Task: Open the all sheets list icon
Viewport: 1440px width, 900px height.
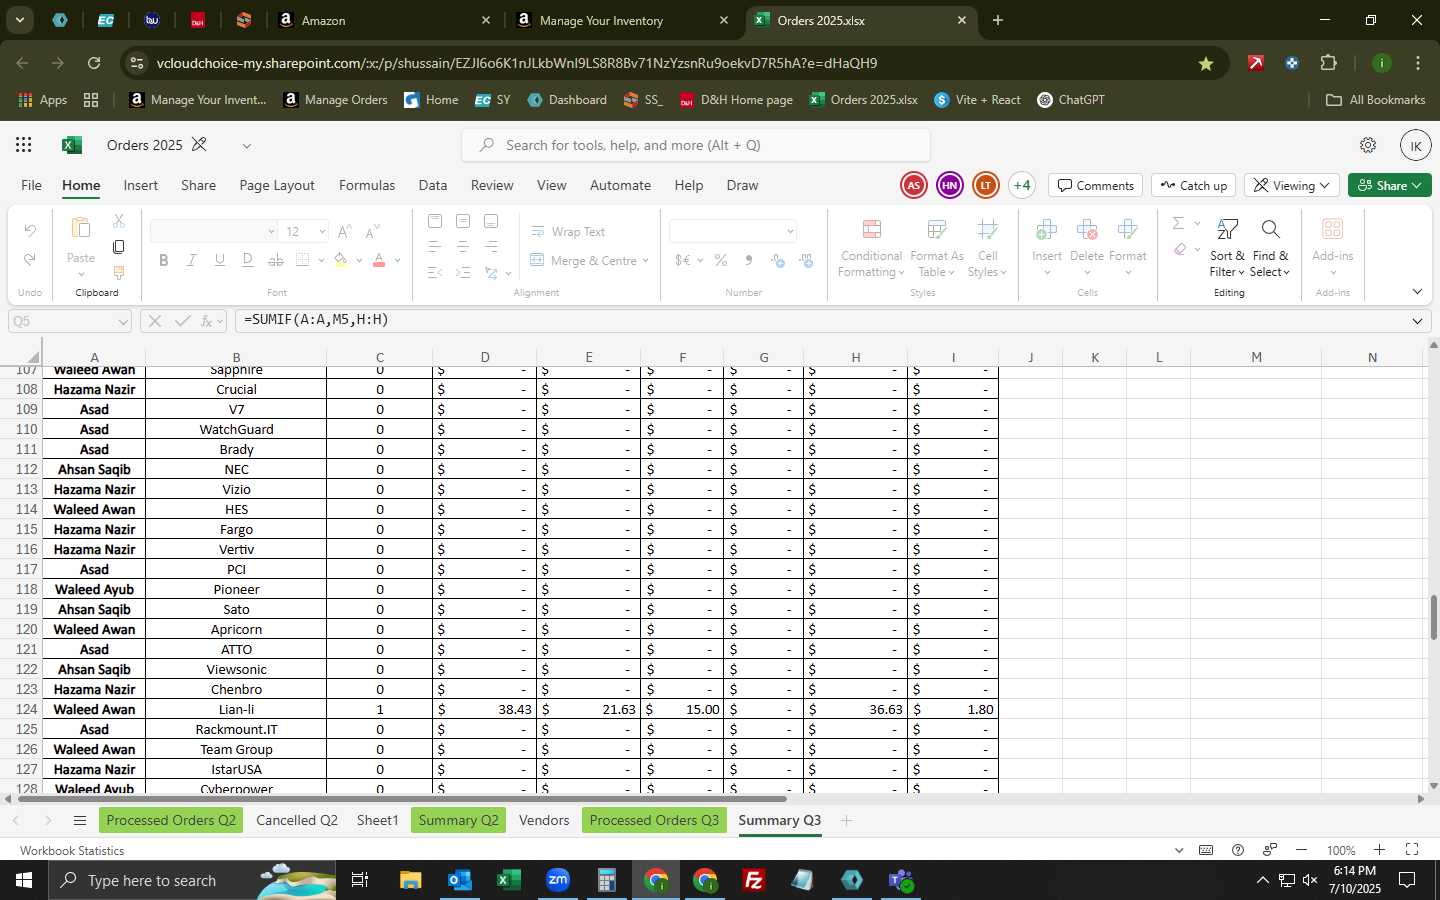Action: (x=79, y=821)
